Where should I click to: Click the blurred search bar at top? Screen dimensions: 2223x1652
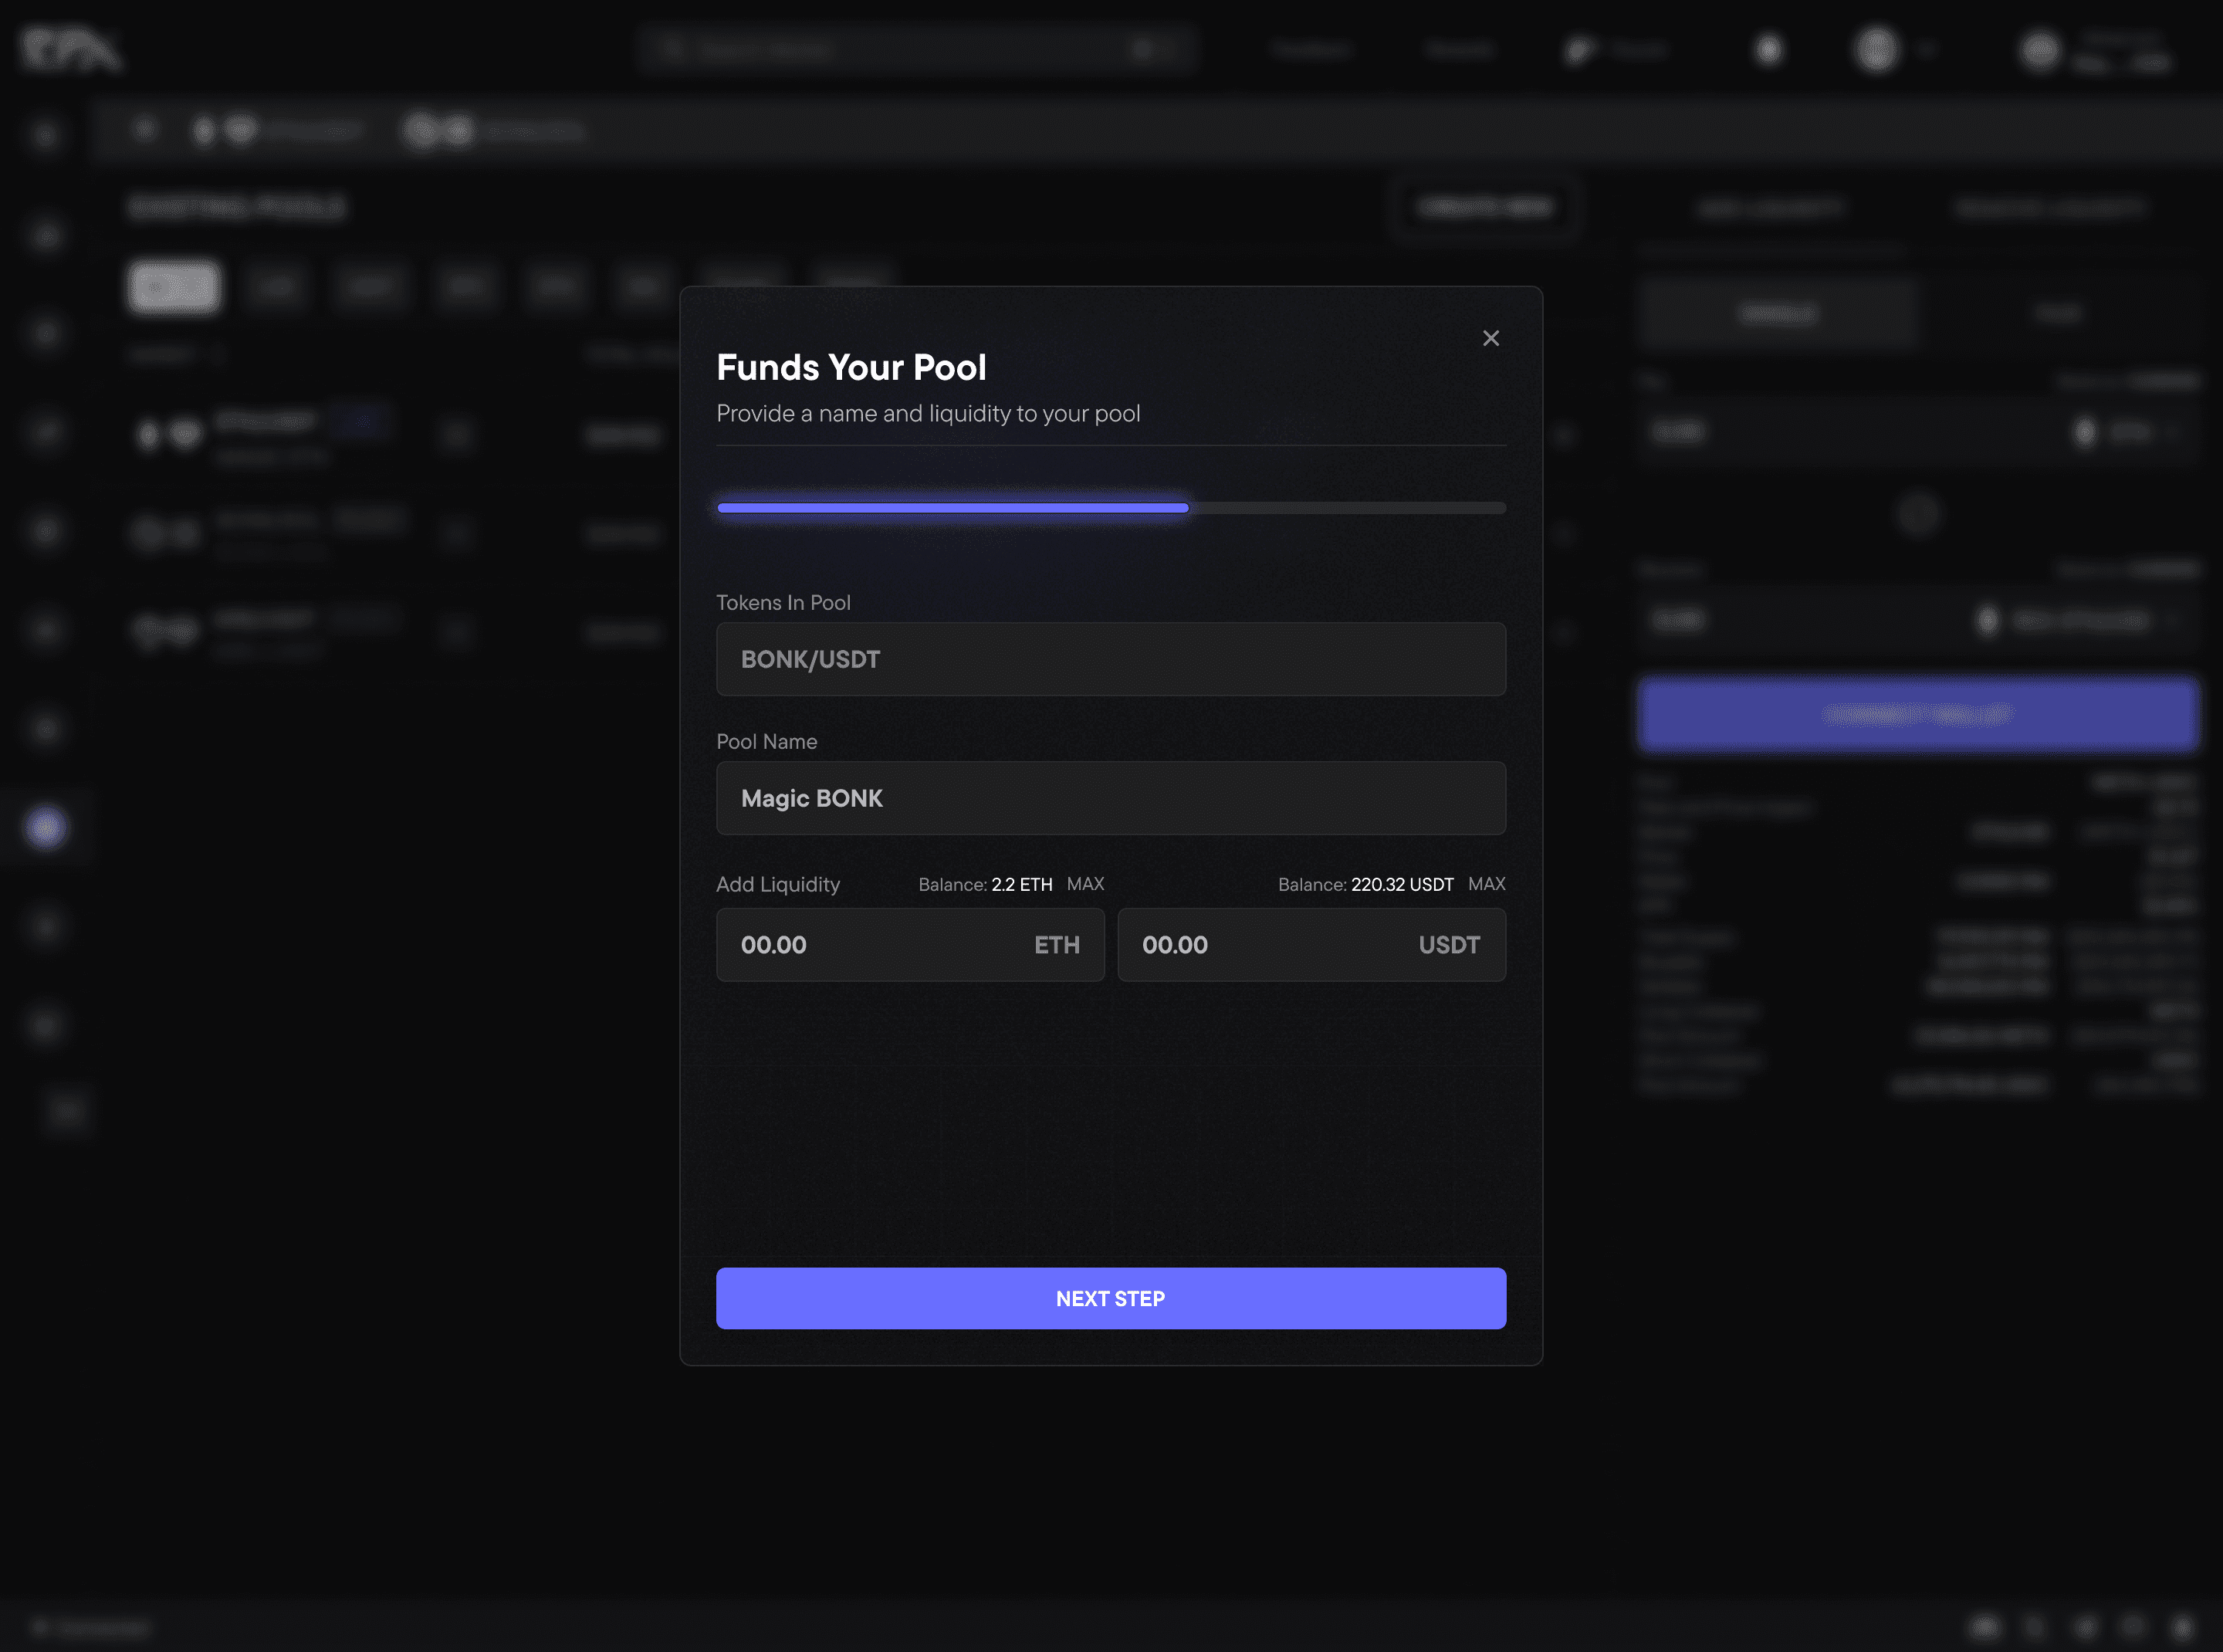(915, 49)
